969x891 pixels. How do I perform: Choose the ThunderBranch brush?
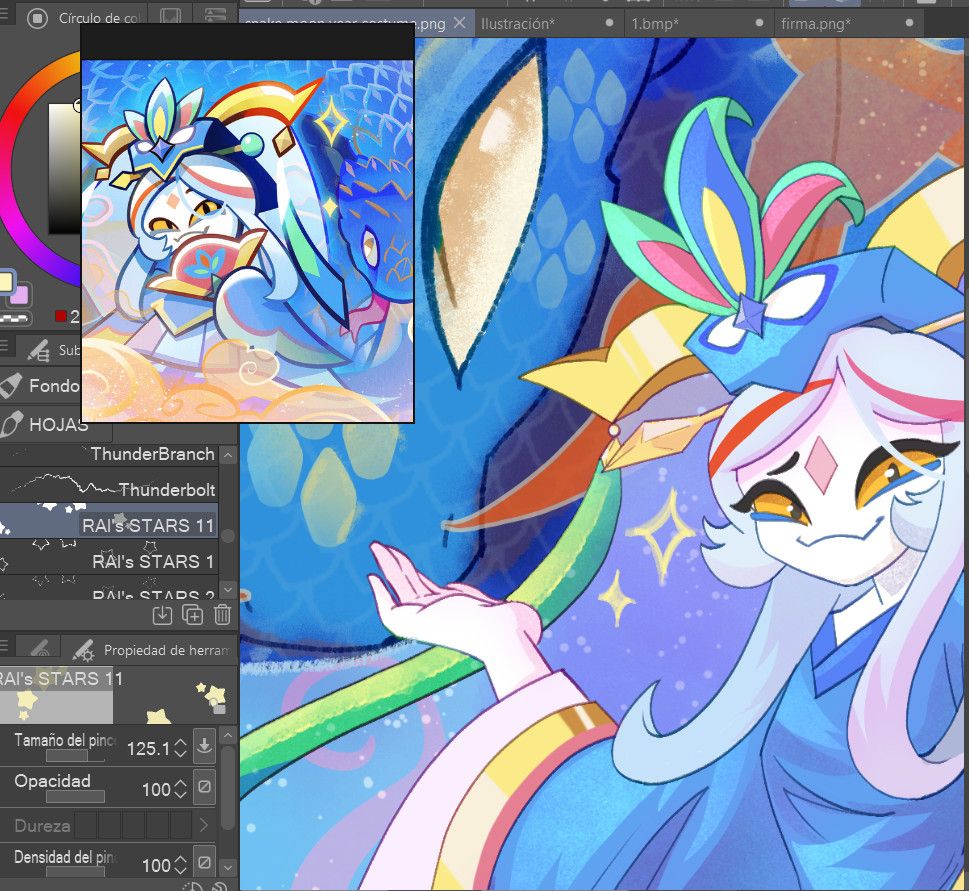coord(109,454)
